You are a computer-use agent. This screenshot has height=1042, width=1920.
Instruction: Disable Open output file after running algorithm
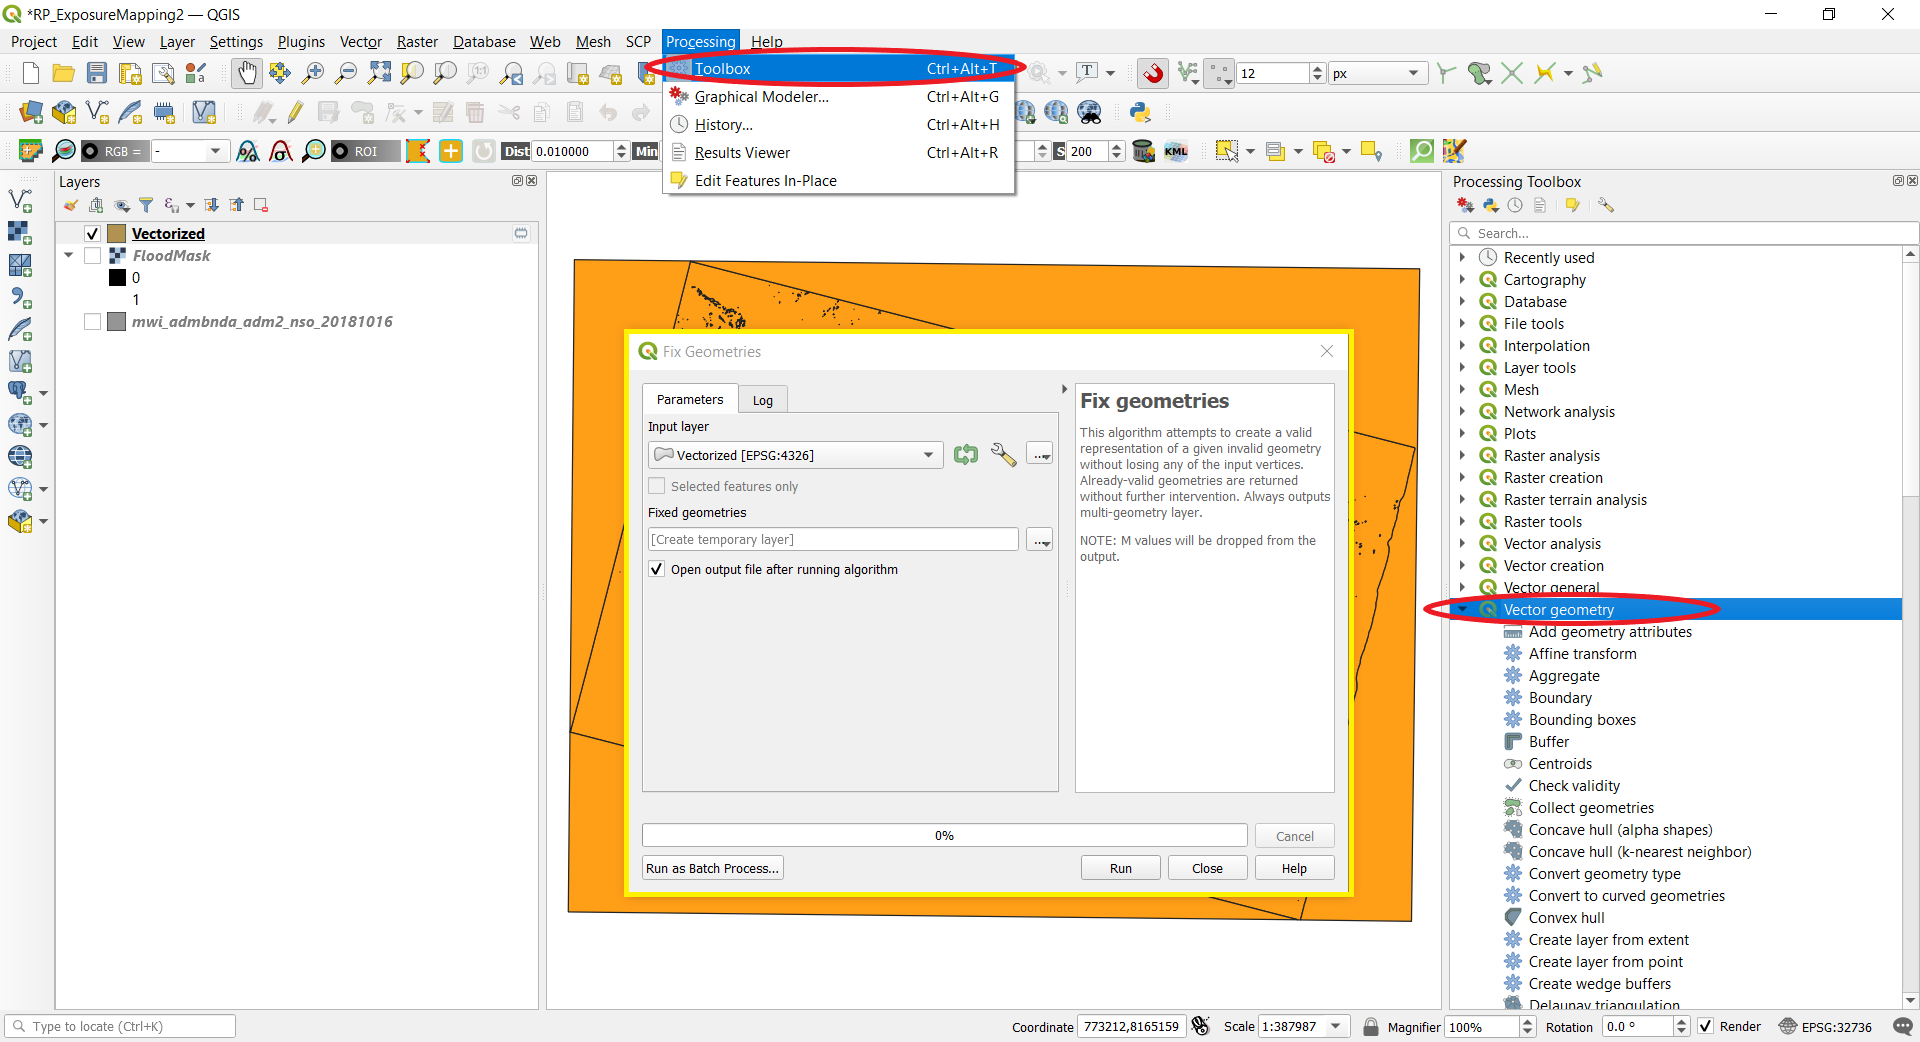657,569
